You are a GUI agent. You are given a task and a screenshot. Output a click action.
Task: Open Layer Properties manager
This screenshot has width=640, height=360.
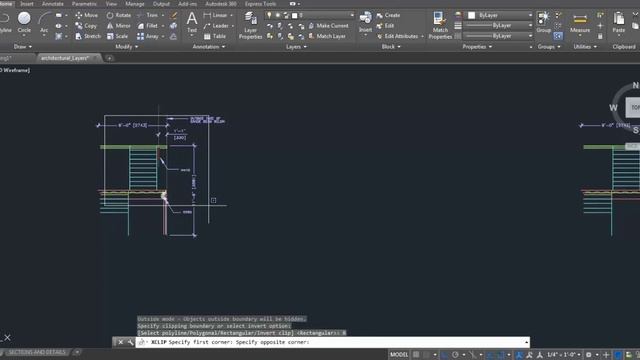[250, 25]
